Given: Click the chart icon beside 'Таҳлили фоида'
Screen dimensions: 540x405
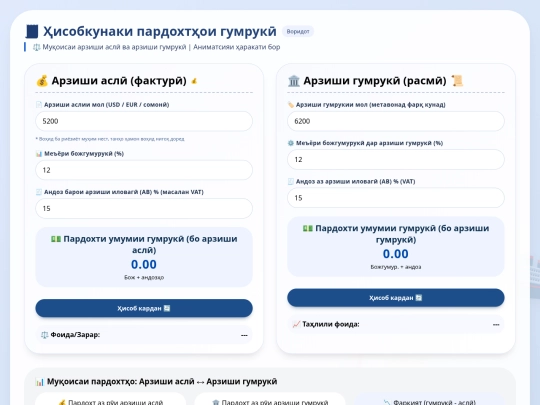Looking at the screenshot, I should click(296, 324).
